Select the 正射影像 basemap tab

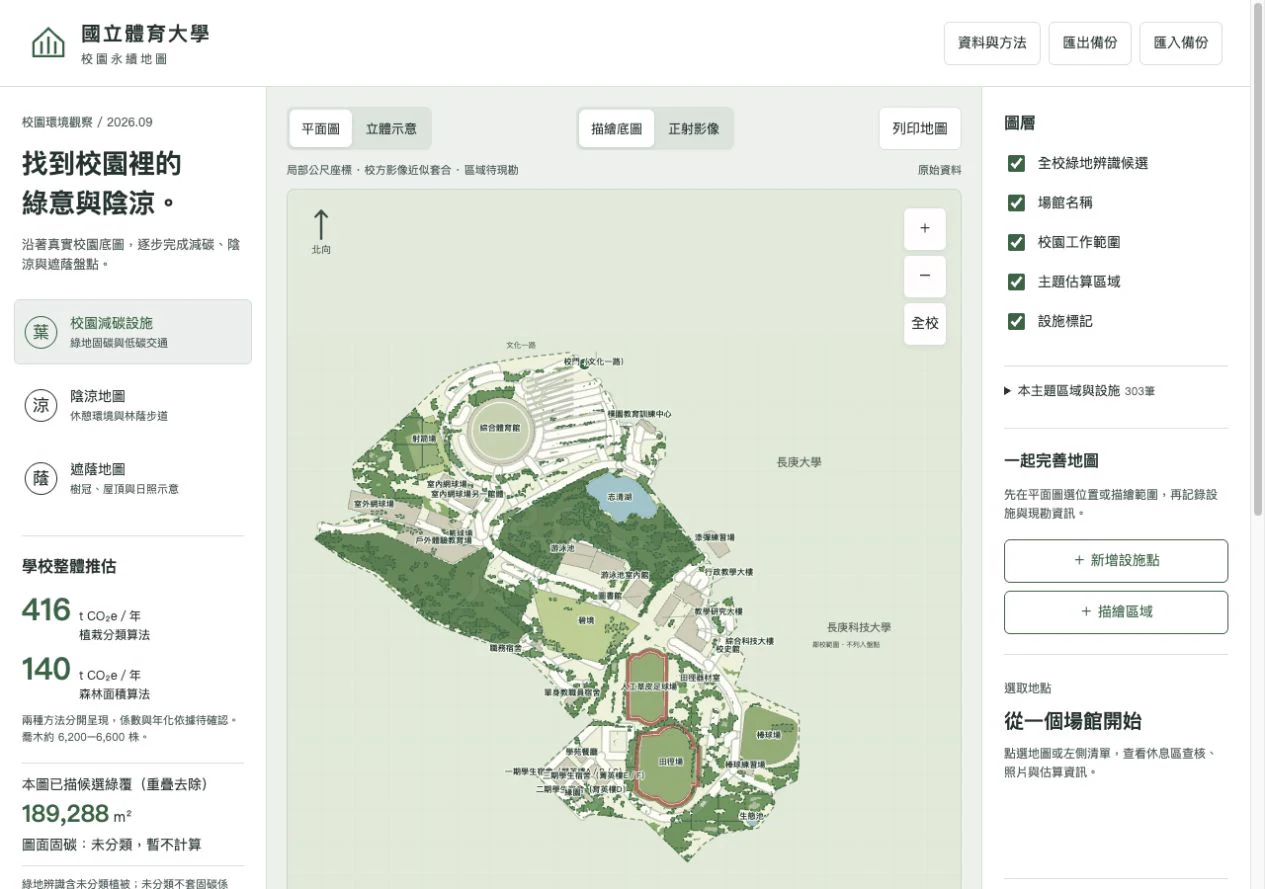tap(694, 129)
